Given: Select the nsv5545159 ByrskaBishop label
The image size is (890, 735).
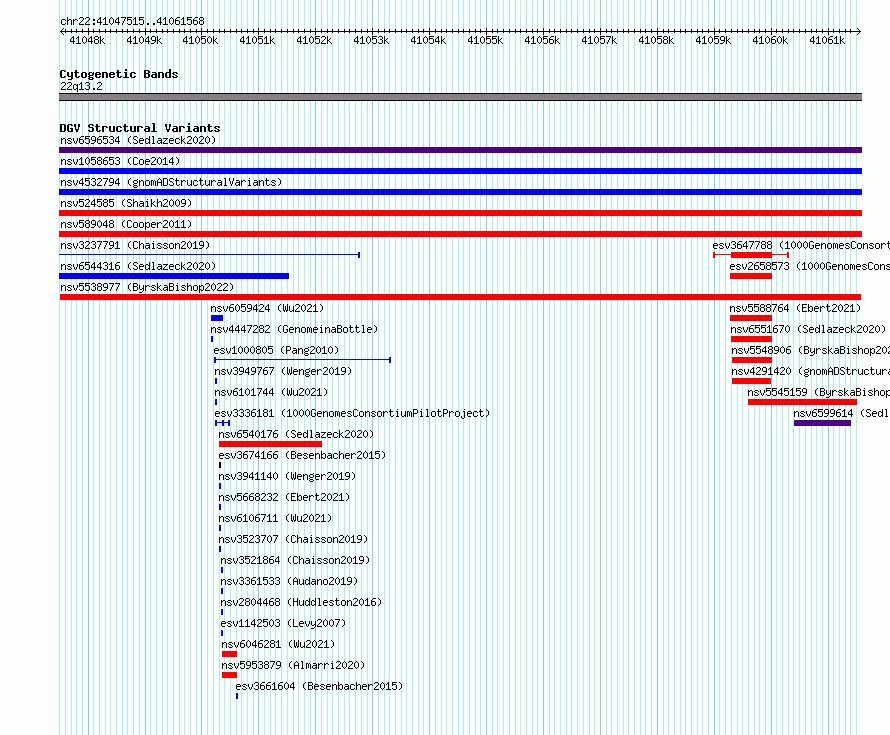Looking at the screenshot, I should pyautogui.click(x=818, y=392).
